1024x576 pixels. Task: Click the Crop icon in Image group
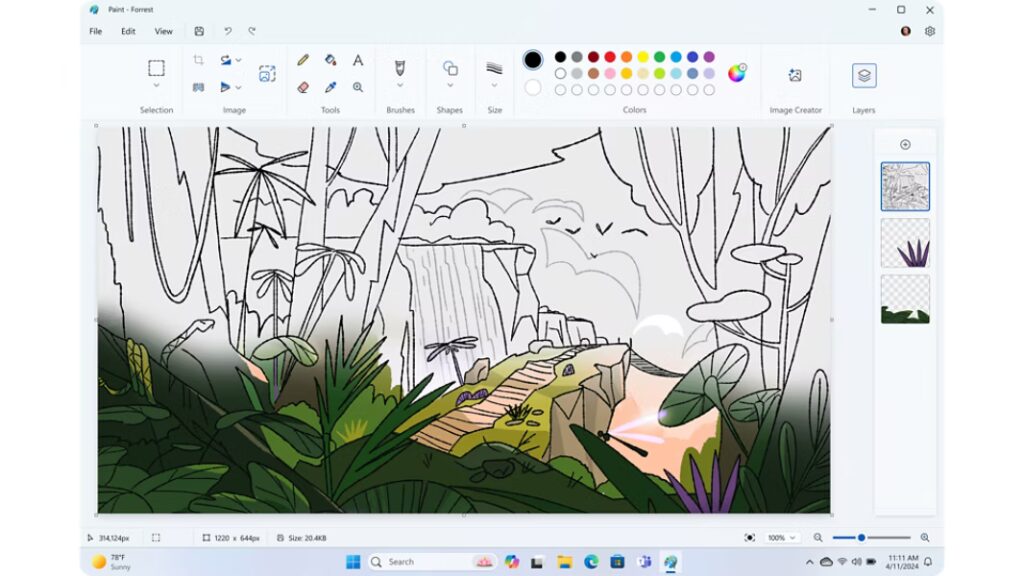[x=199, y=60]
